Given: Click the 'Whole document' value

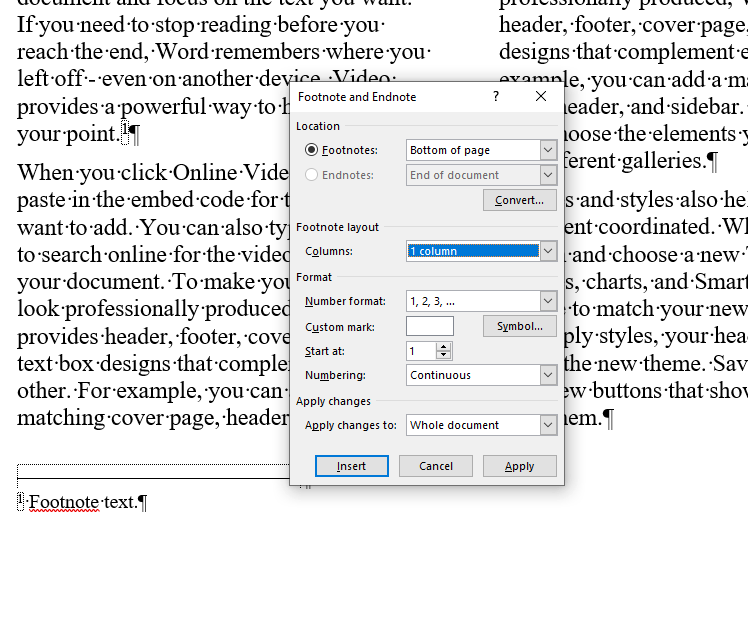Looking at the screenshot, I should 455,425.
